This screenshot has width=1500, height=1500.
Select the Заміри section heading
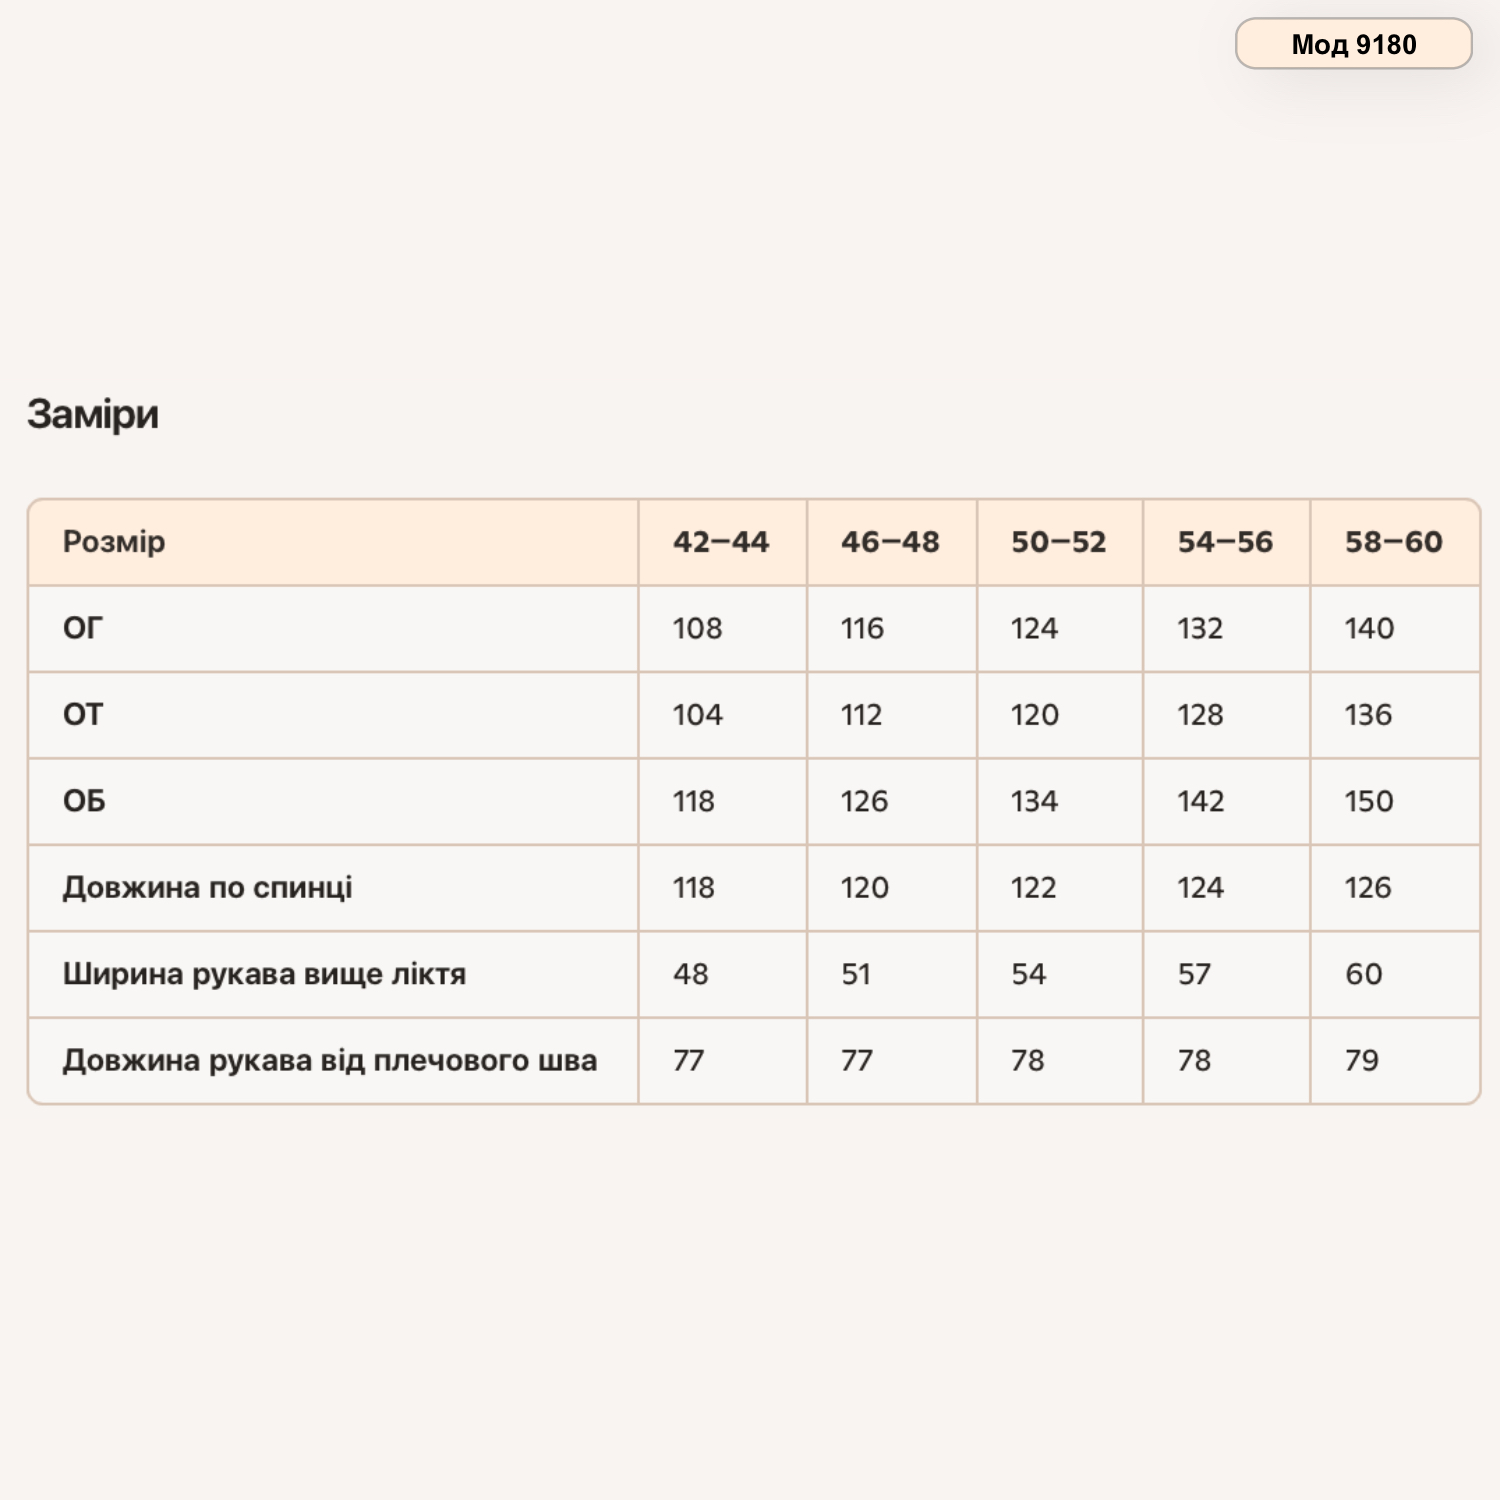[93, 414]
